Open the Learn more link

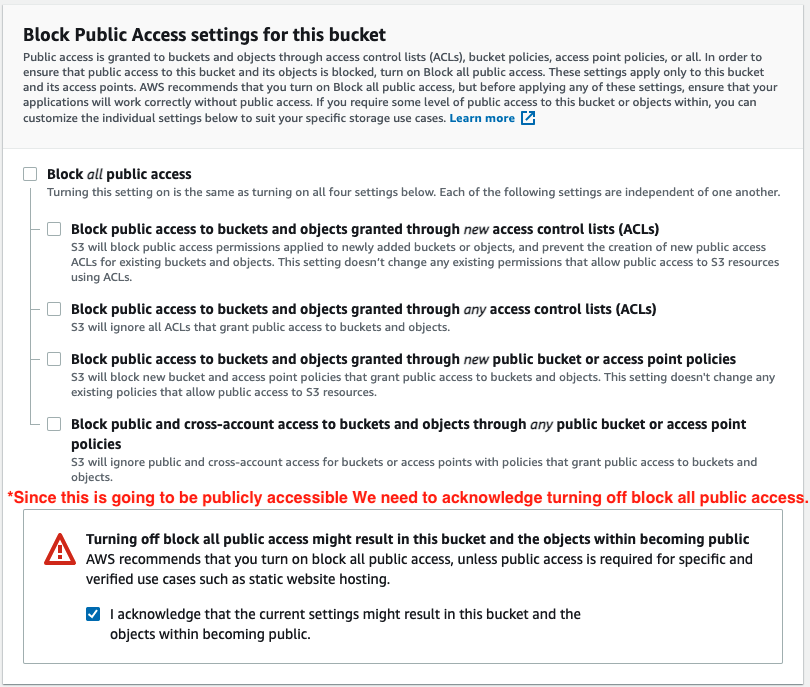click(x=482, y=118)
